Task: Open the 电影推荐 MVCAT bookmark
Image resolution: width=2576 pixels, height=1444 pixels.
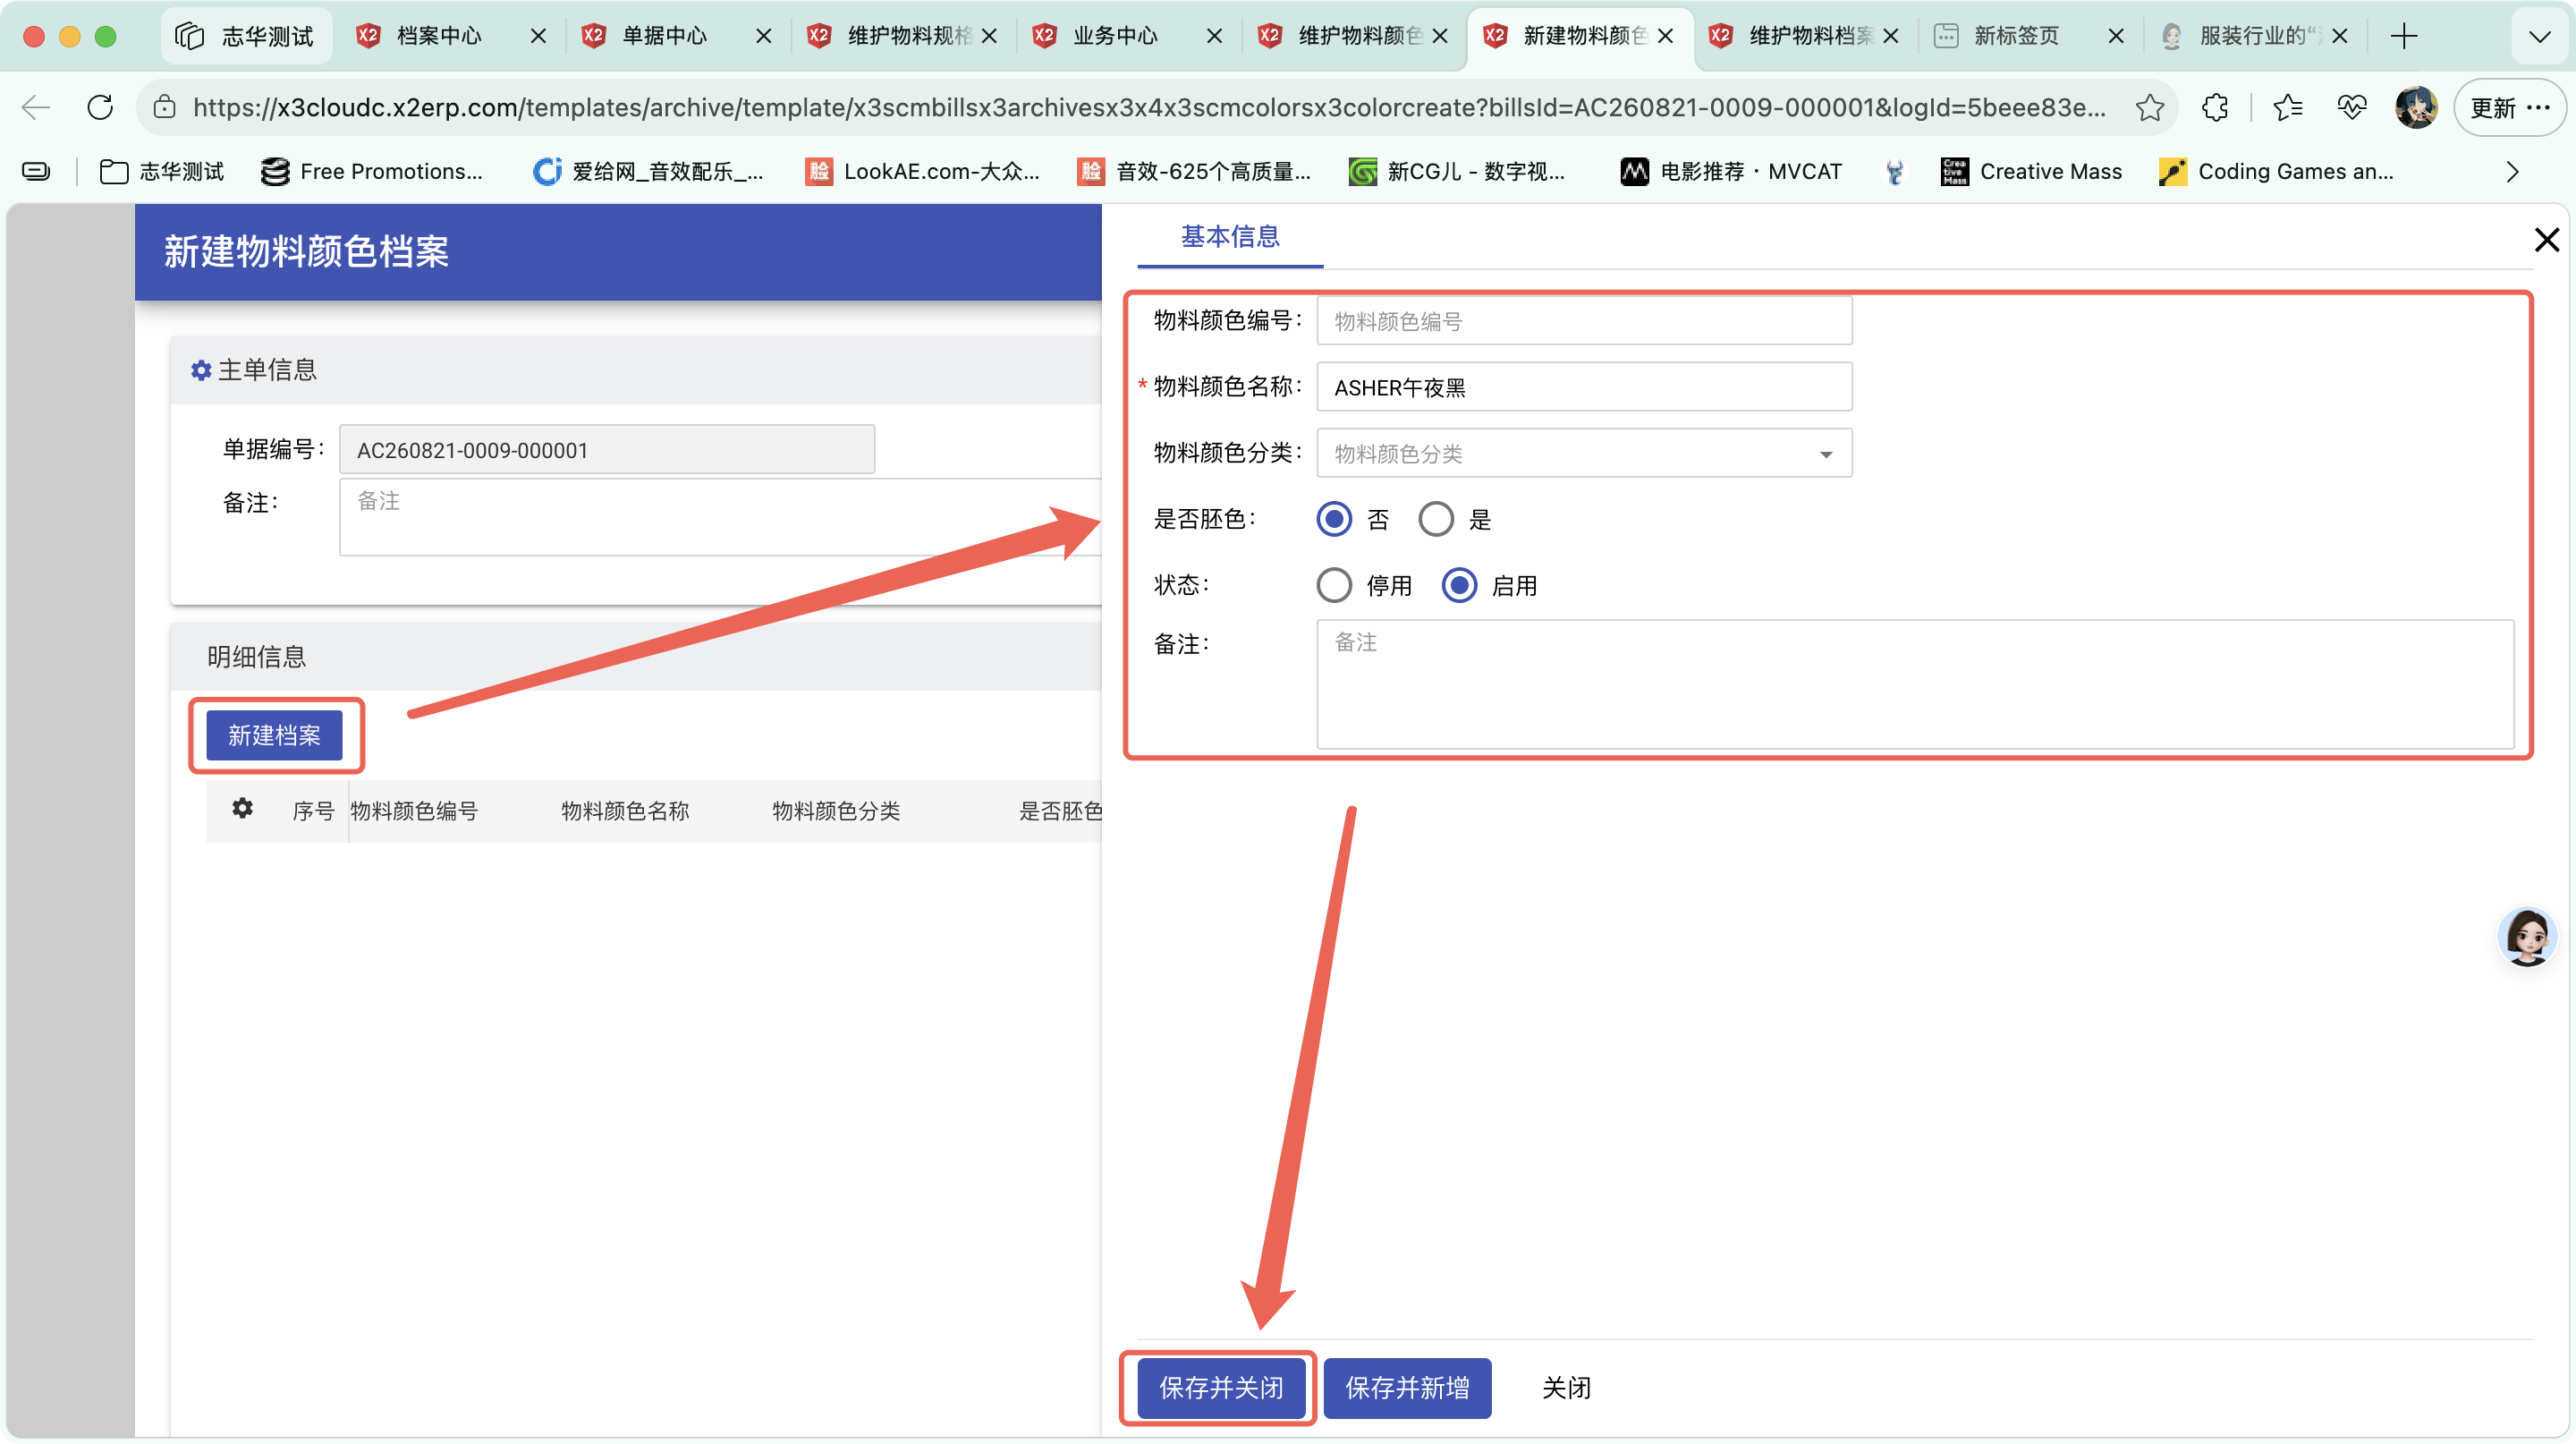Action: coord(1731,172)
